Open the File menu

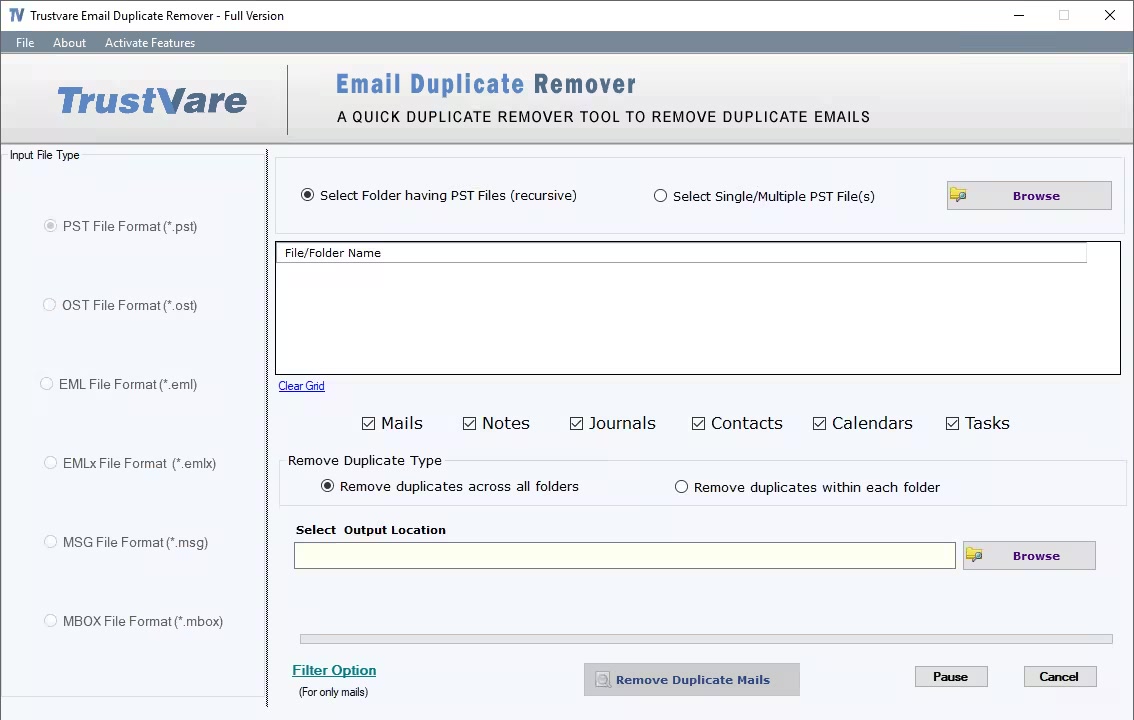click(x=25, y=43)
